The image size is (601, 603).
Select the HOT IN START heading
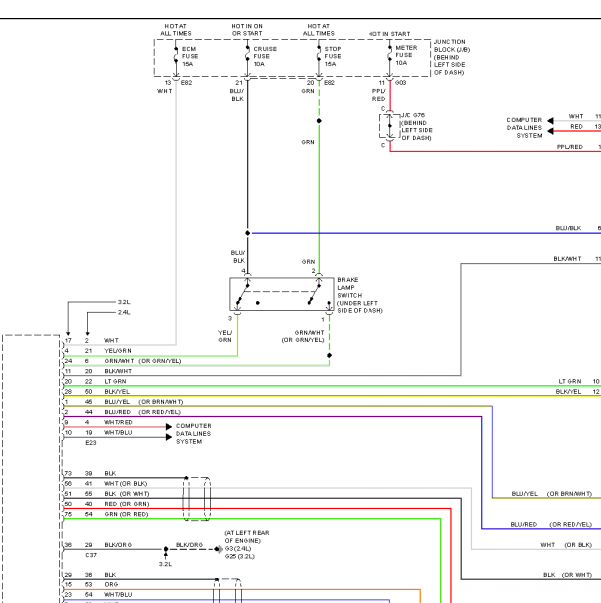pyautogui.click(x=390, y=34)
